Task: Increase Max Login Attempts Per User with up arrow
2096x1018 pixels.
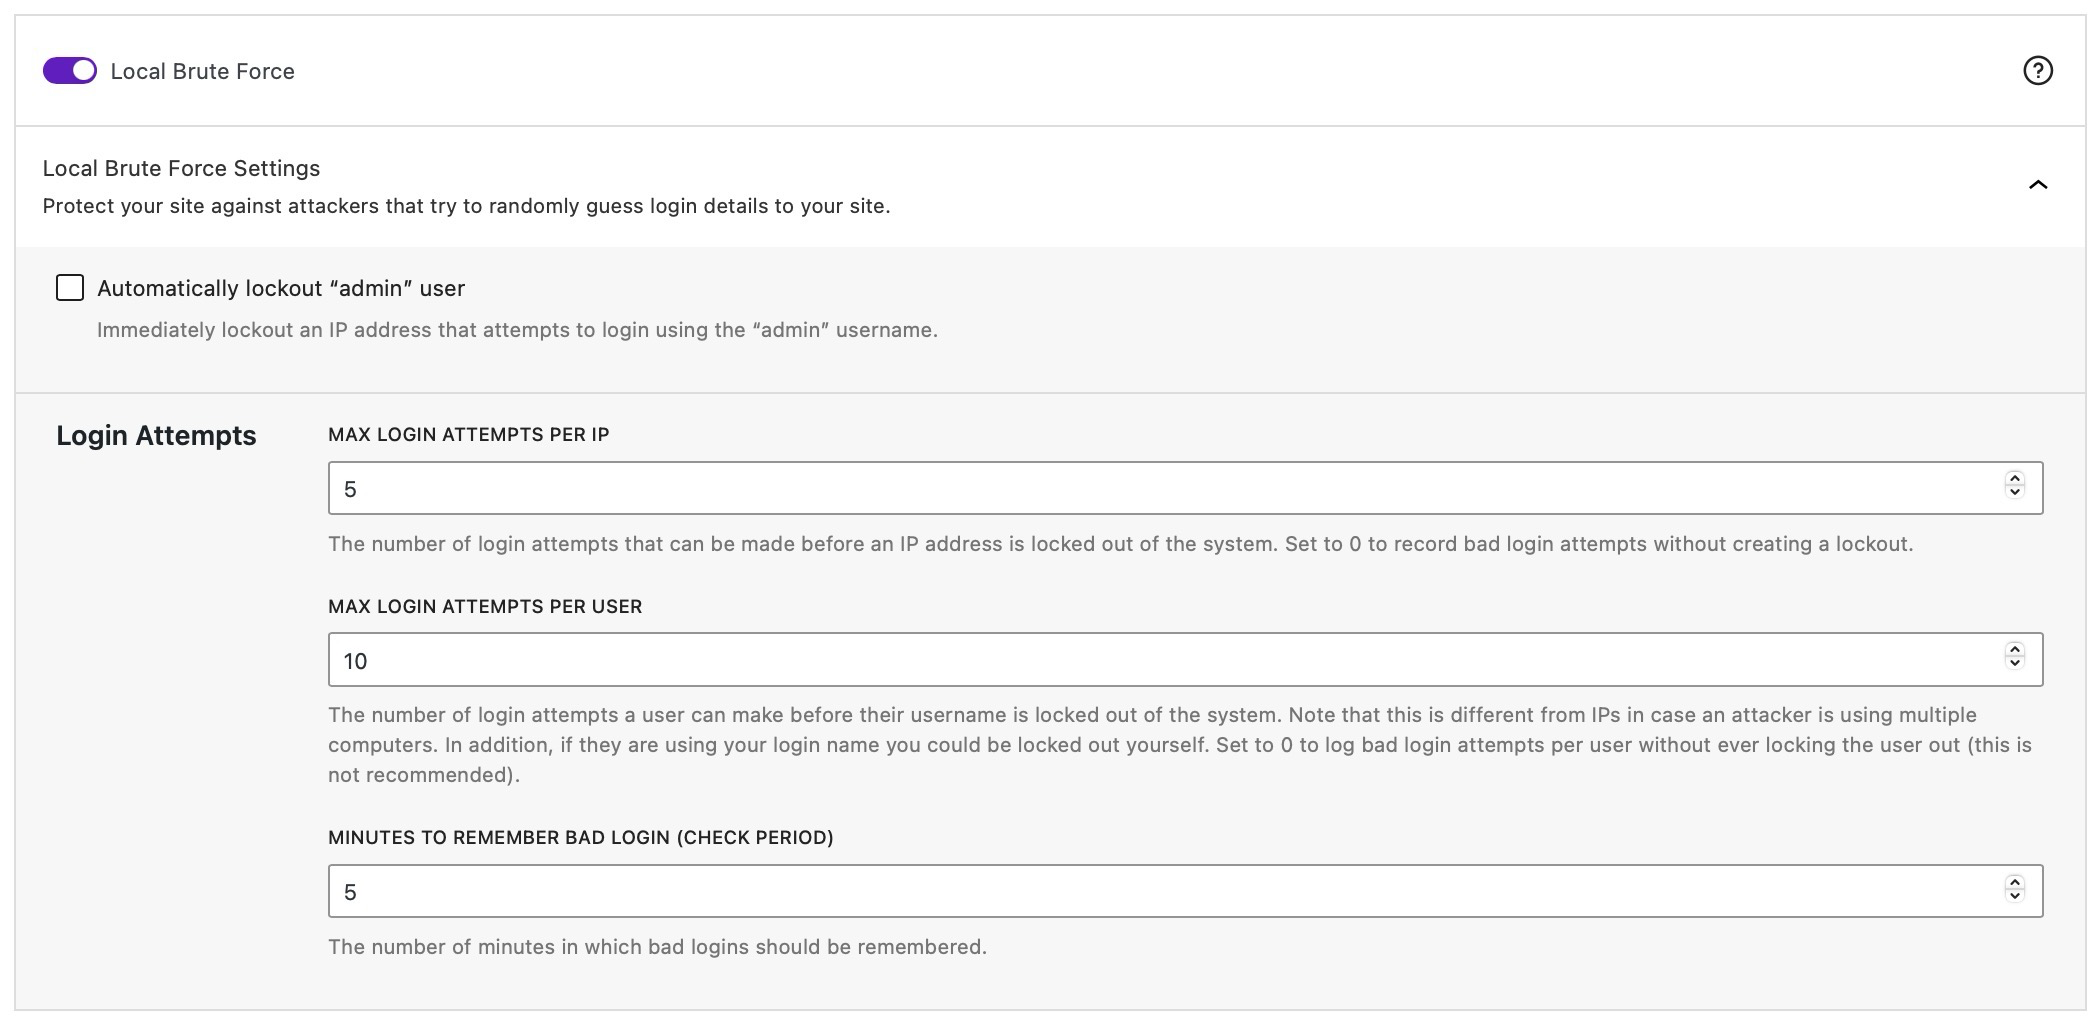Action: 2015,650
